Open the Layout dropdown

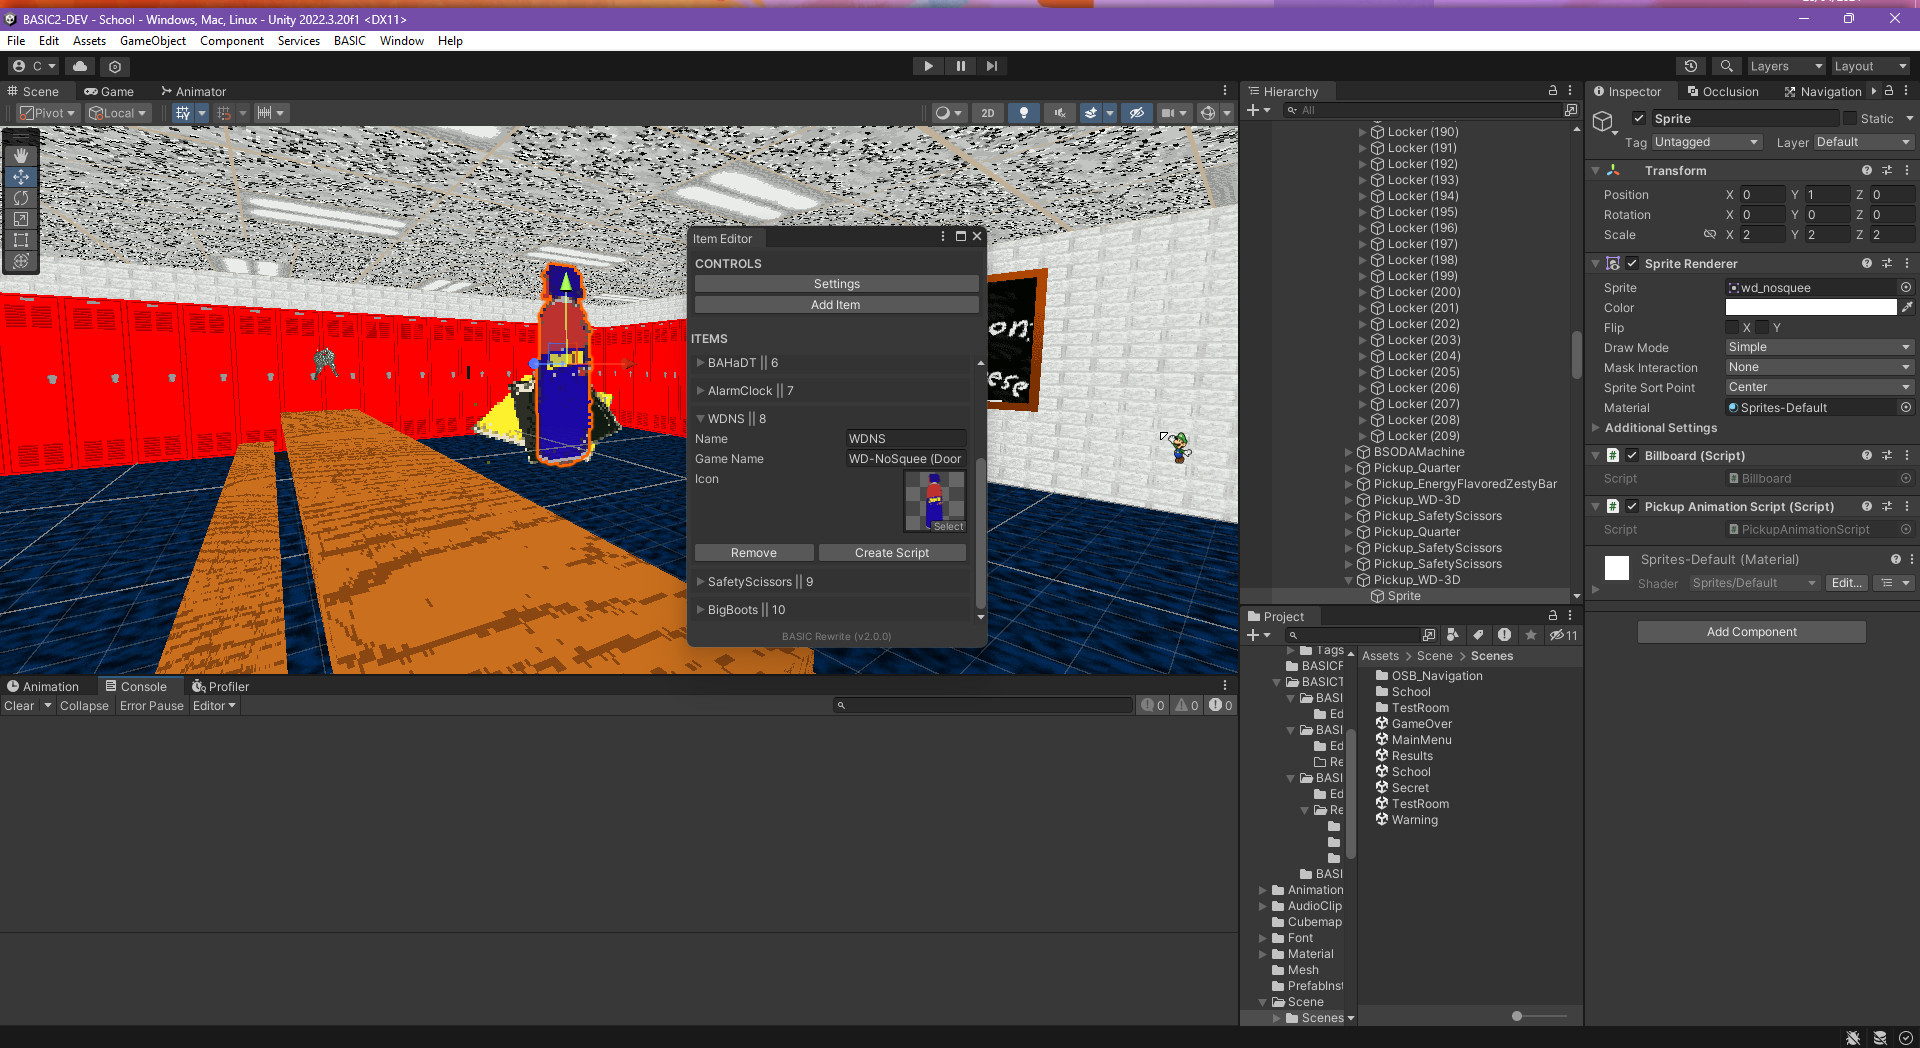point(1869,65)
